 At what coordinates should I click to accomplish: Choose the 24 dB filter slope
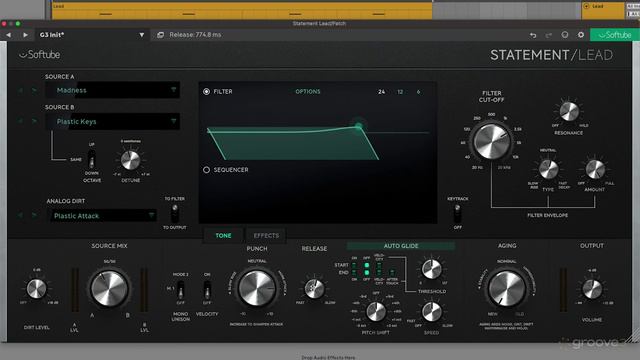381,92
